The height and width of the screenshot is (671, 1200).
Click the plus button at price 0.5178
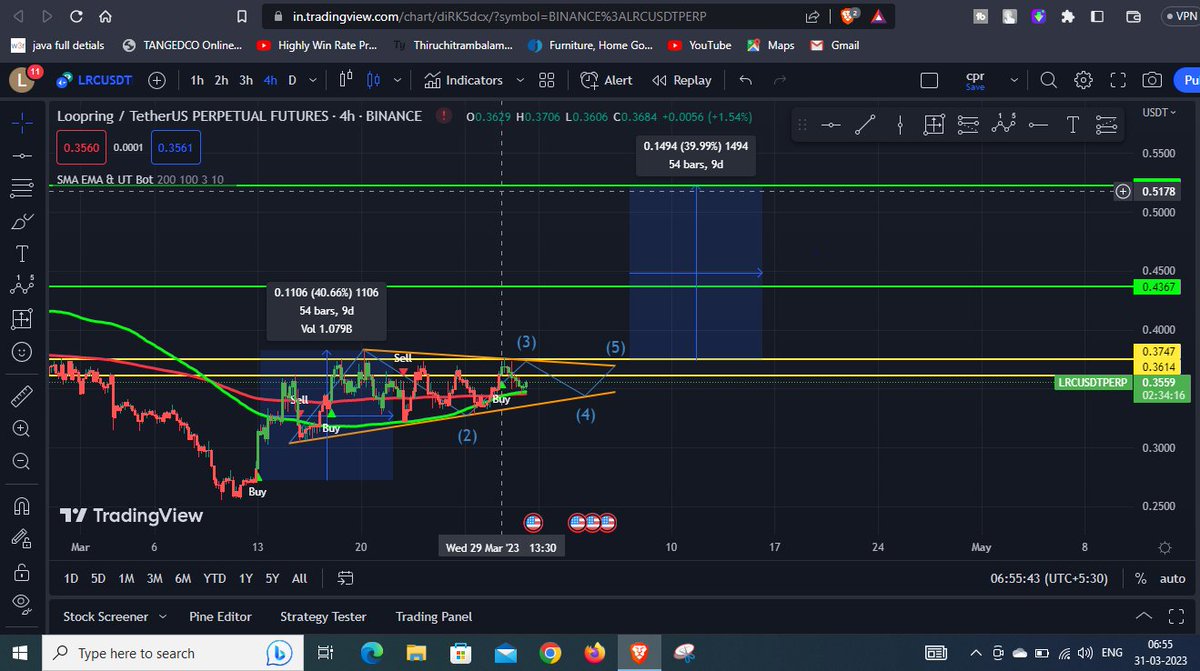[x=1123, y=190]
